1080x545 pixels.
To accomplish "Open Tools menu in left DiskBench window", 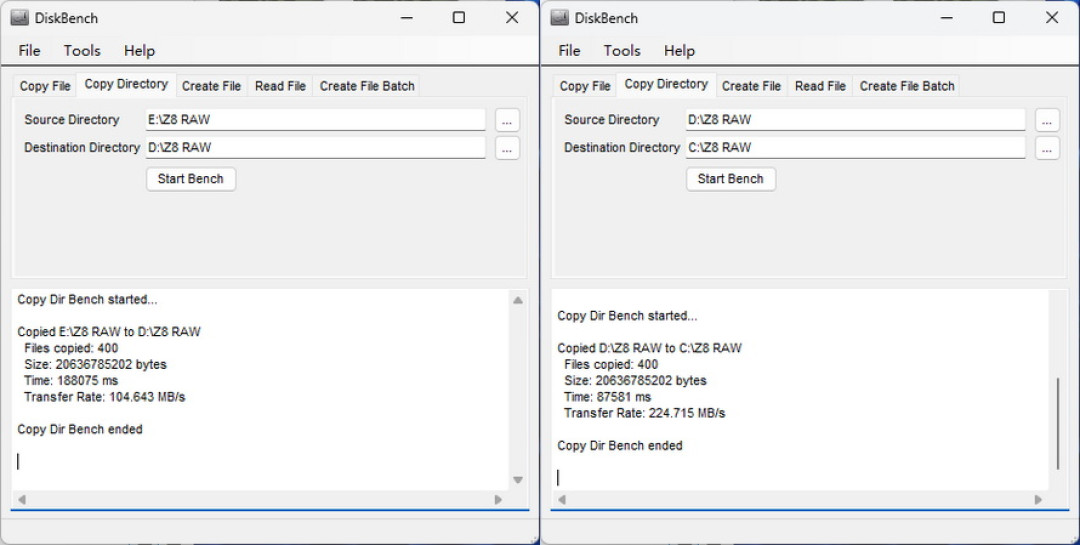I will click(x=82, y=50).
